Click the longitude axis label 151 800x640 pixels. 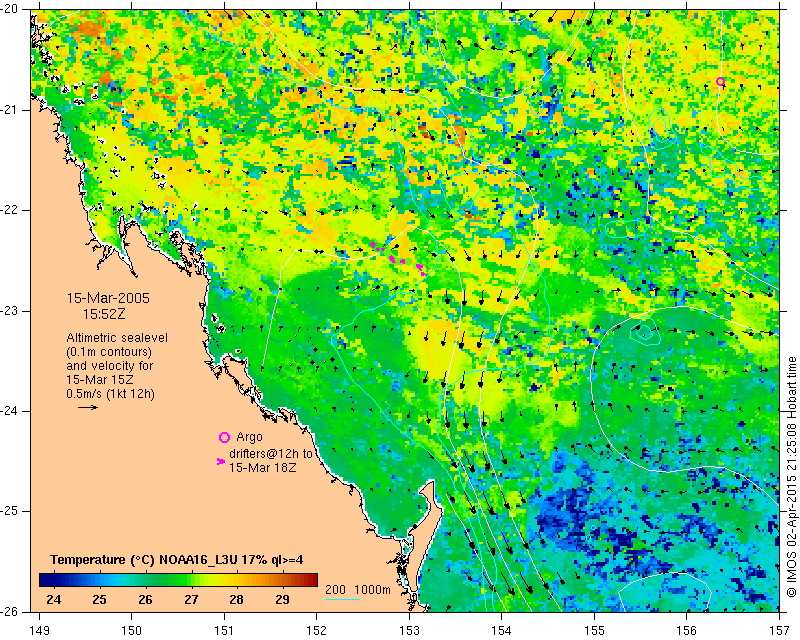[x=224, y=631]
